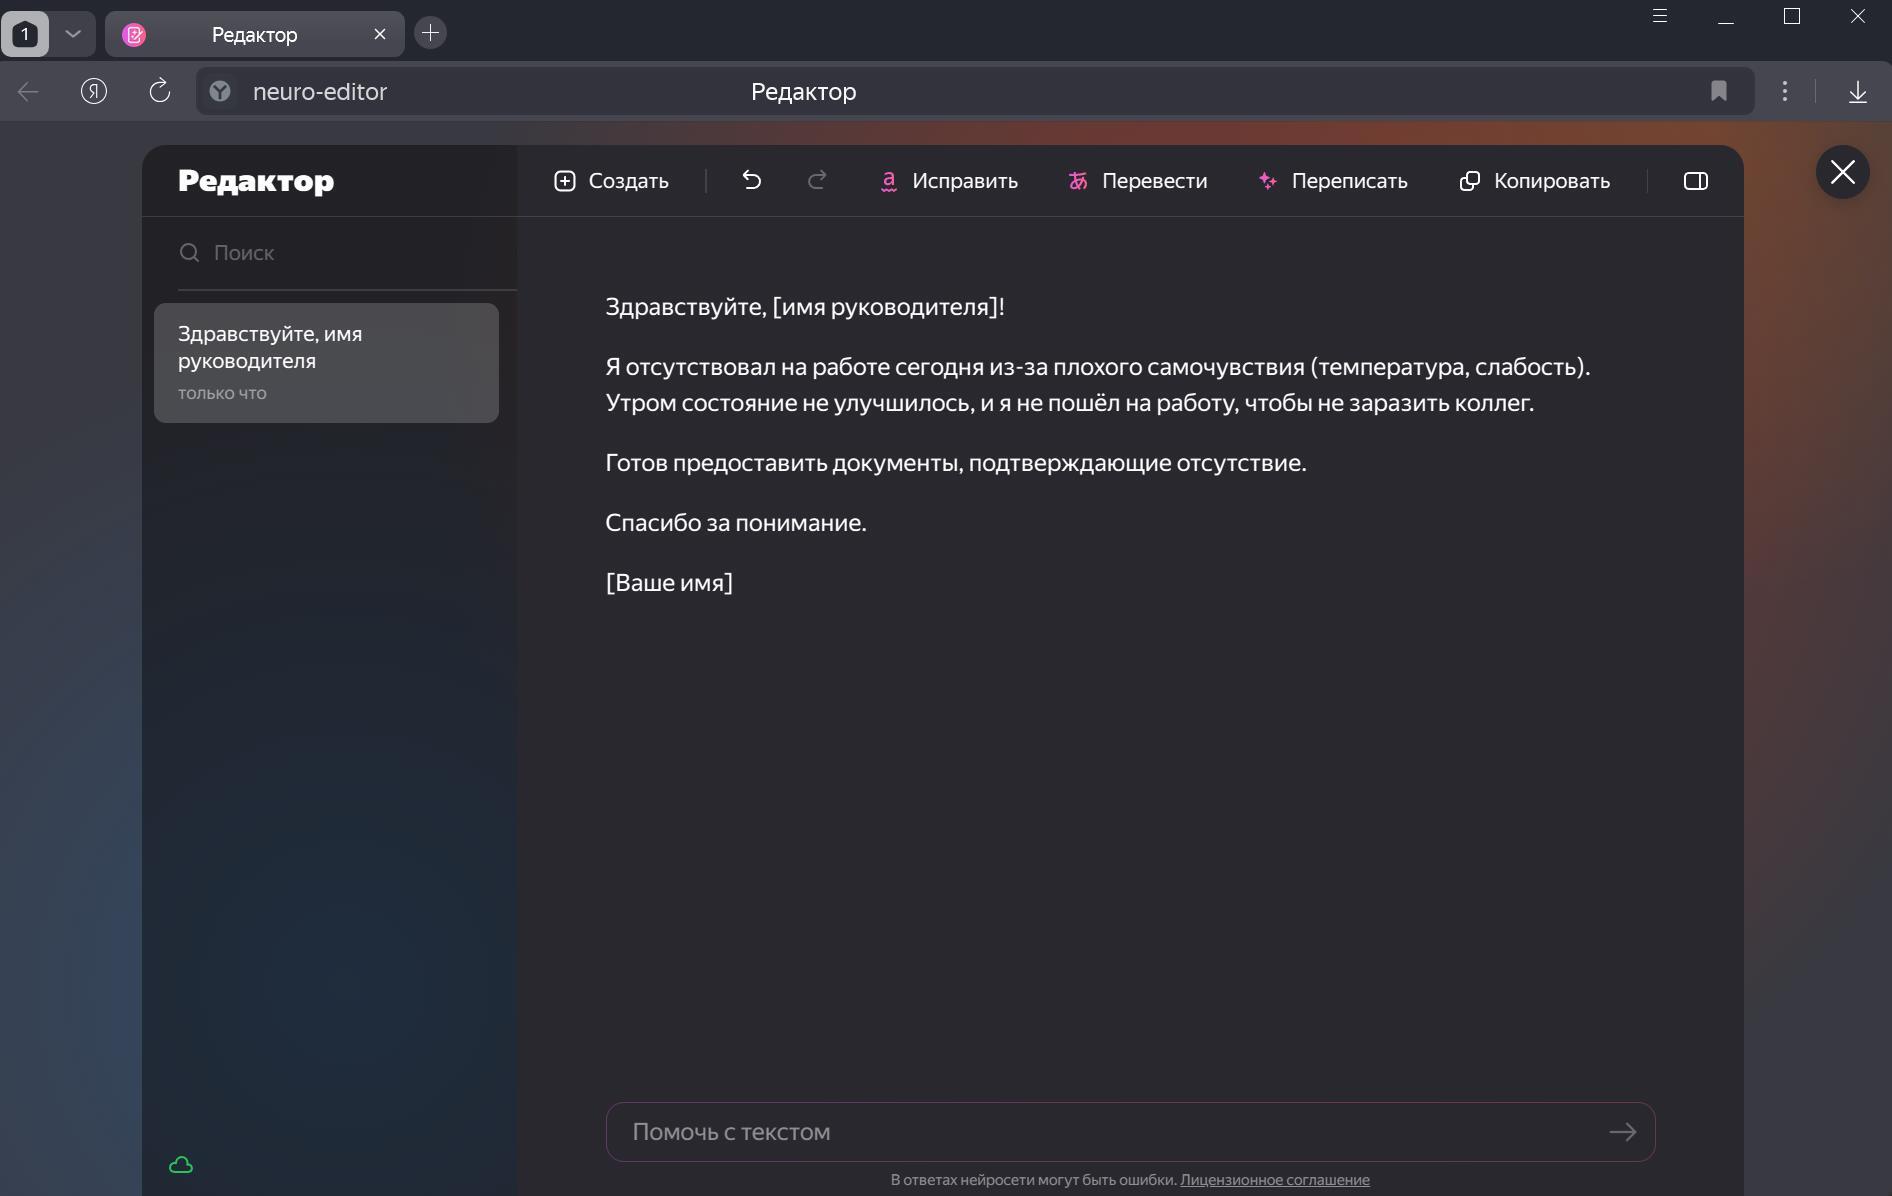Click the green cloud sync icon

(181, 1165)
